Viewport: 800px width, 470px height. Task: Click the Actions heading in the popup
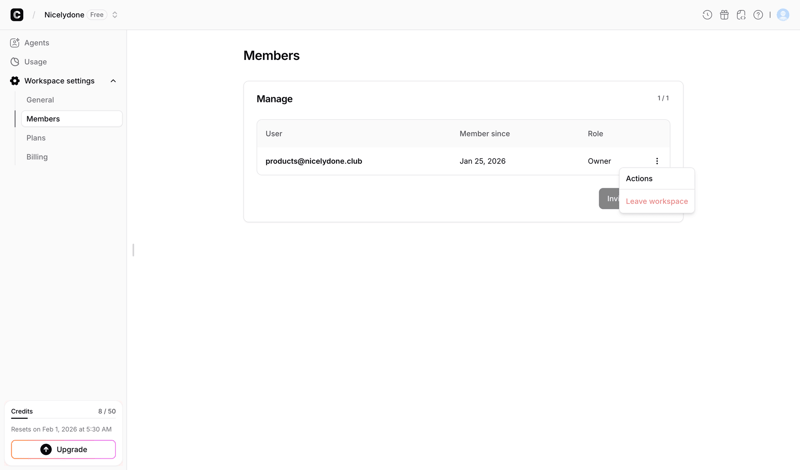pyautogui.click(x=639, y=179)
